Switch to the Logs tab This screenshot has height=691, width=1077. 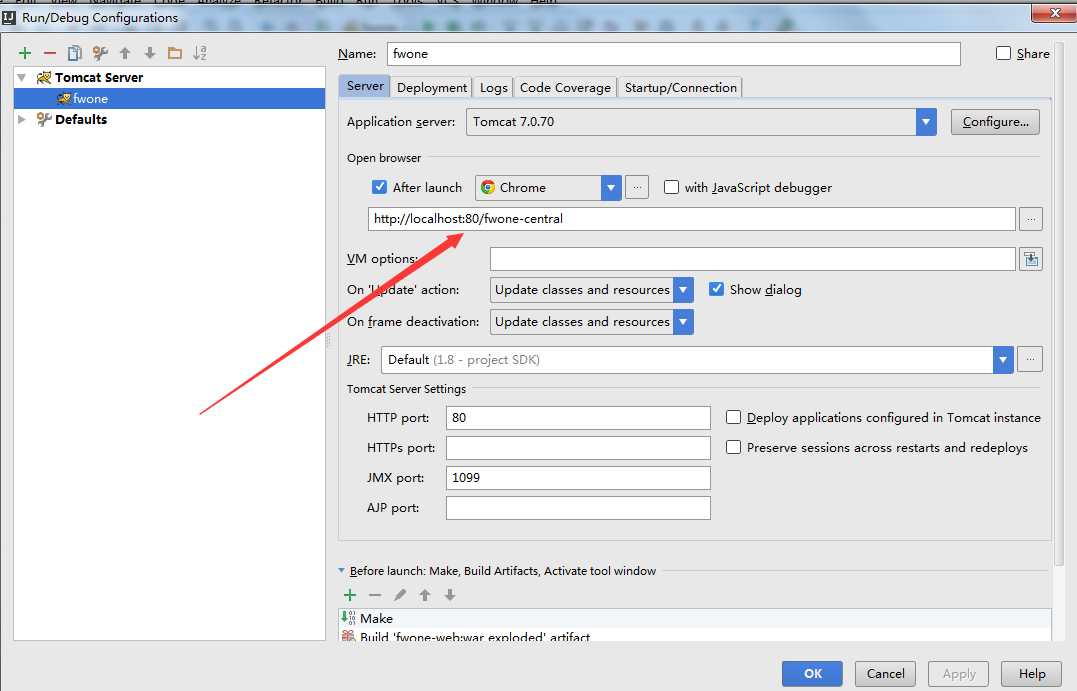493,87
